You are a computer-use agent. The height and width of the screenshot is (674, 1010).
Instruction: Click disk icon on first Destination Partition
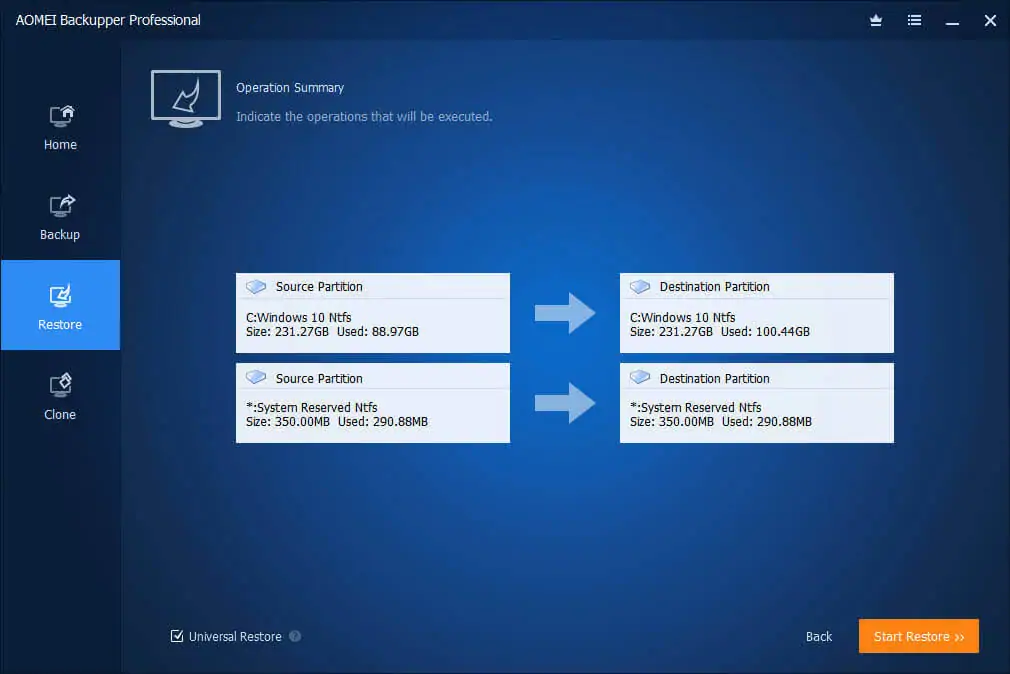click(640, 286)
